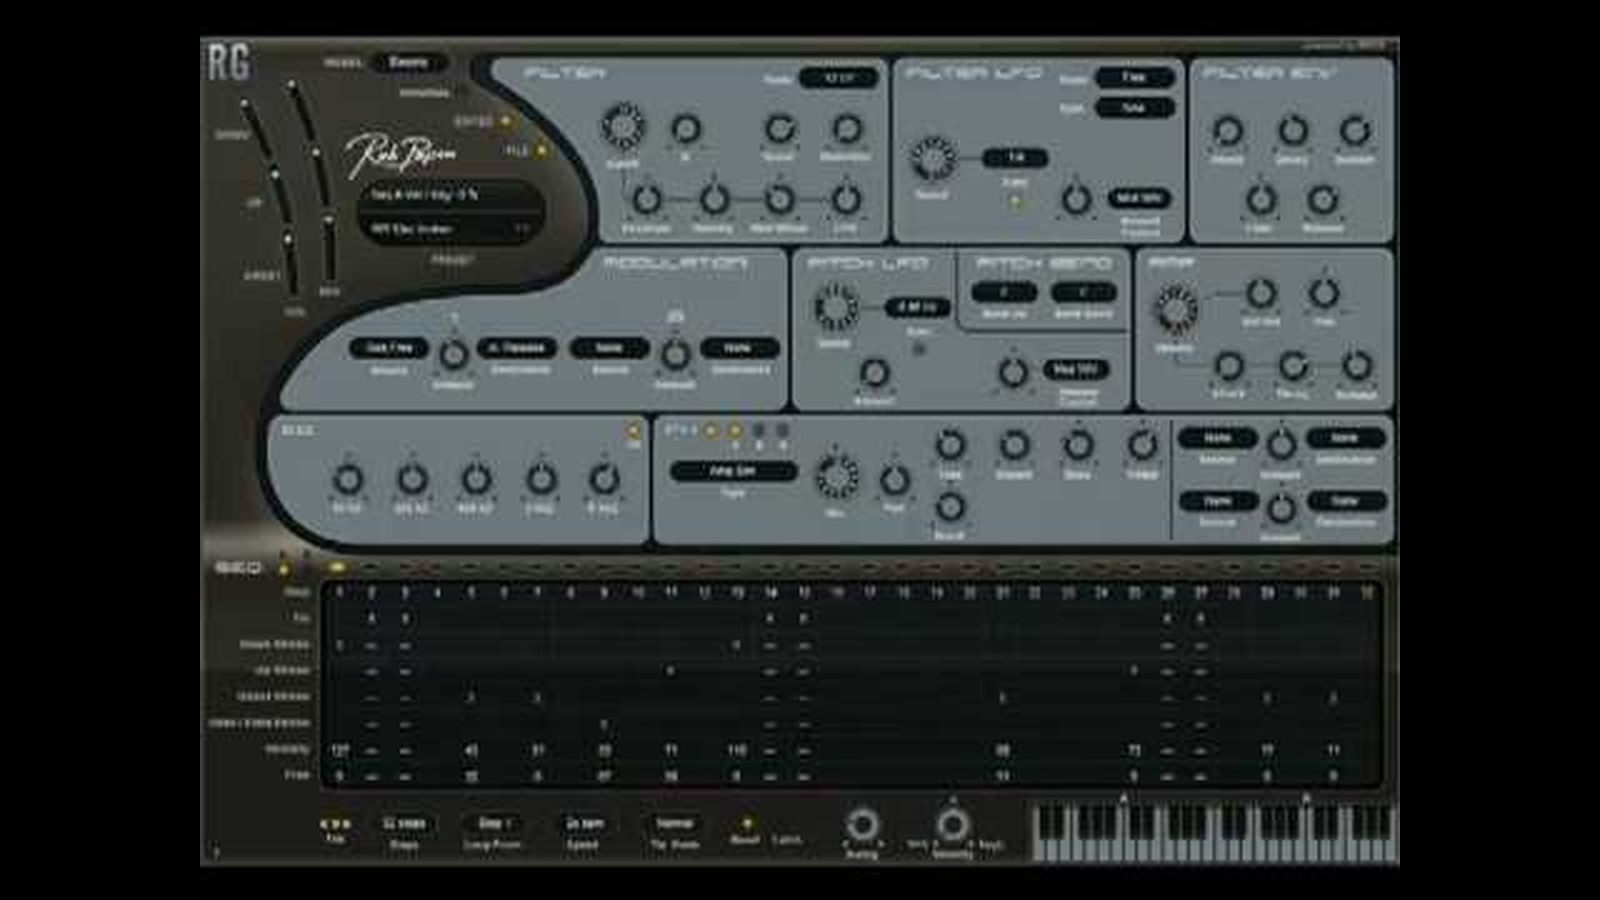Image resolution: width=1600 pixels, height=900 pixels.
Task: Toggle the EQ on/off LED
Action: pos(633,432)
